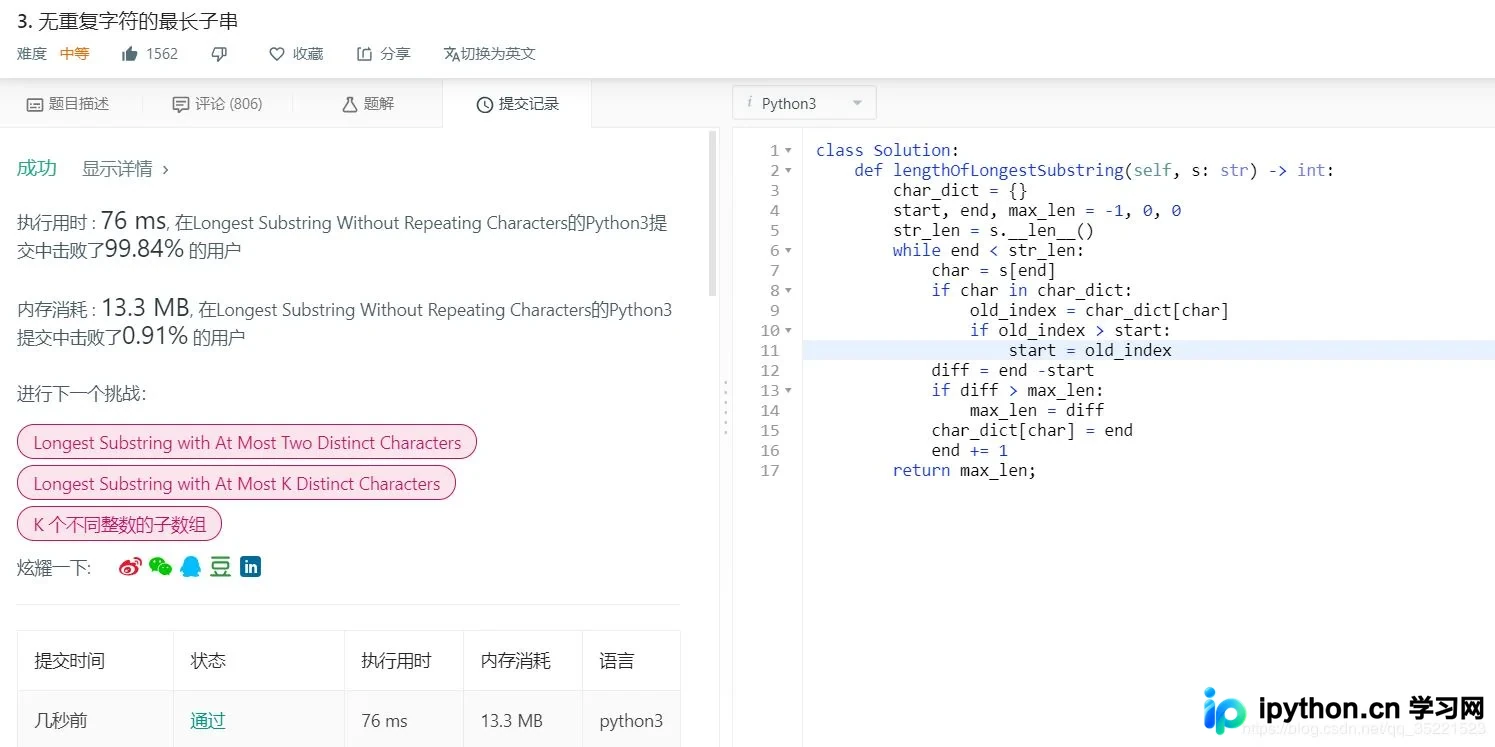
Task: Share result on Douban icon
Action: tap(220, 567)
